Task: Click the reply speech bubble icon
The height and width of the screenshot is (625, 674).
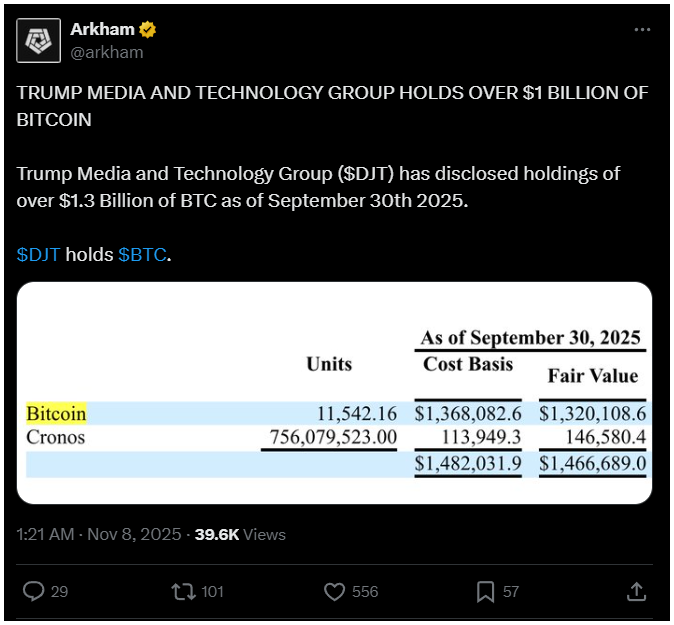Action: click(33, 591)
